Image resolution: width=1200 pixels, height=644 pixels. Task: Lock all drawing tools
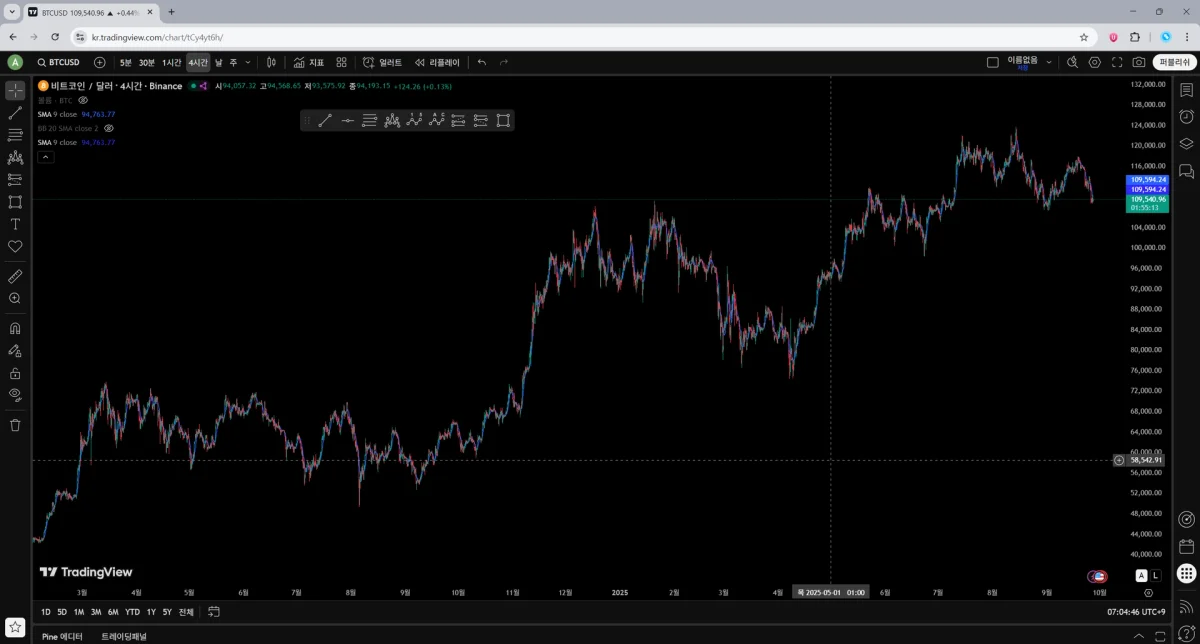15,373
